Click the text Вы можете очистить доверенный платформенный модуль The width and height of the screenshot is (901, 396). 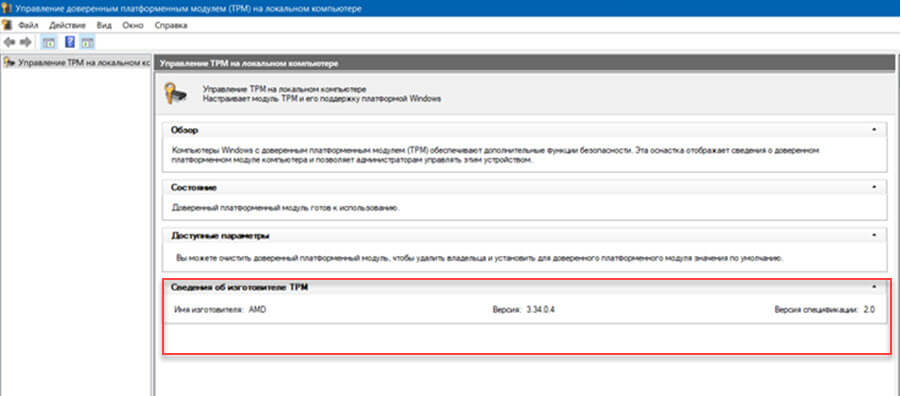click(x=479, y=258)
